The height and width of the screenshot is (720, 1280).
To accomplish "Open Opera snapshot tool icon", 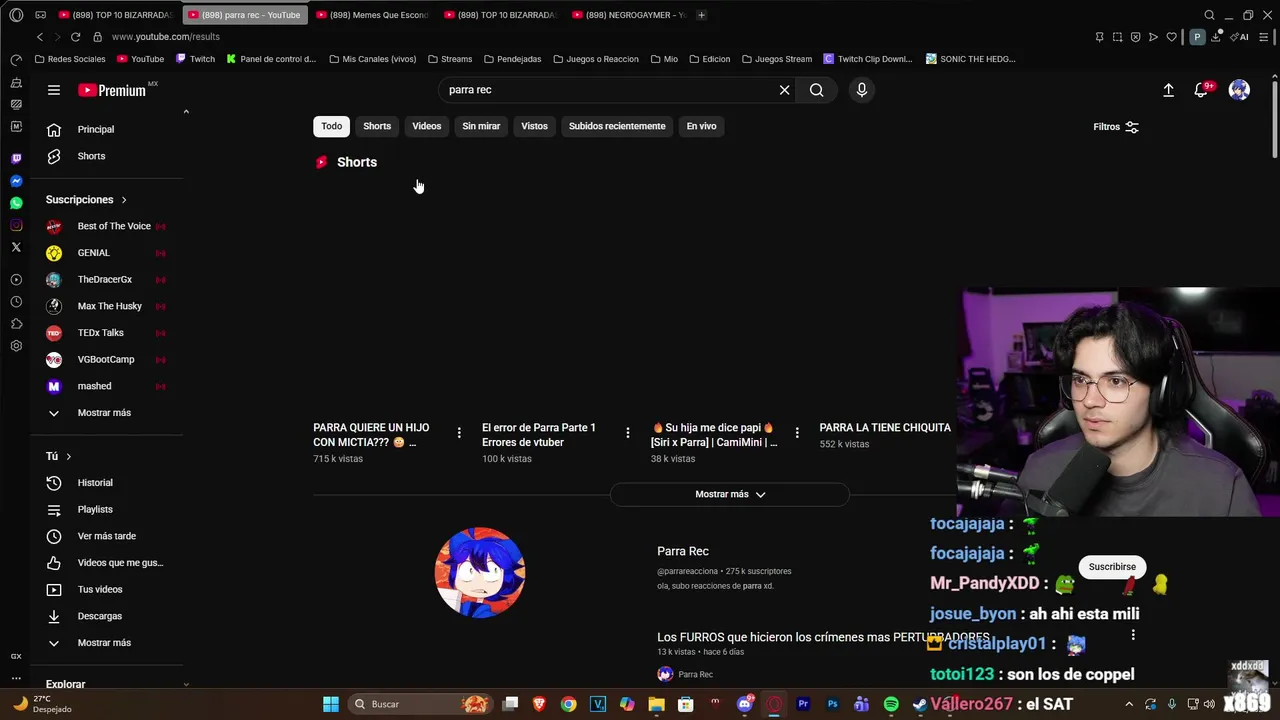I will coord(1117,37).
